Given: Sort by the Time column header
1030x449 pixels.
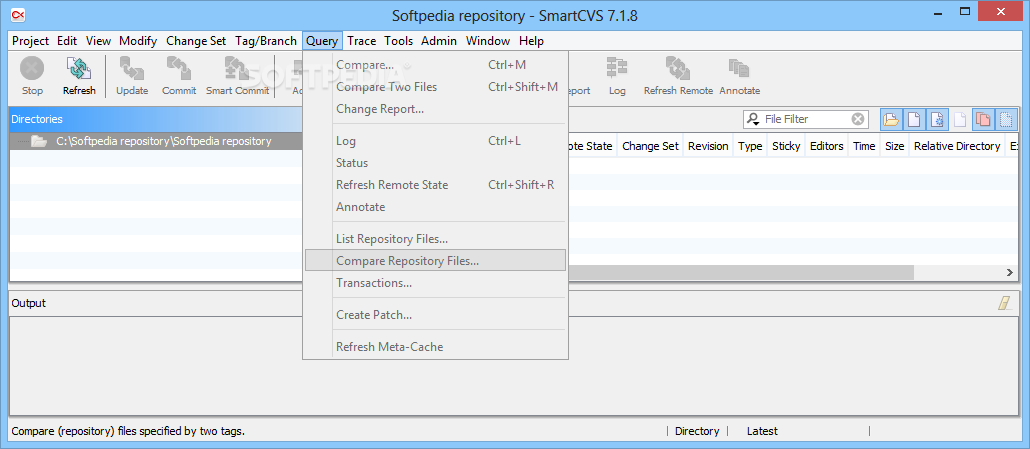Looking at the screenshot, I should pos(864,146).
